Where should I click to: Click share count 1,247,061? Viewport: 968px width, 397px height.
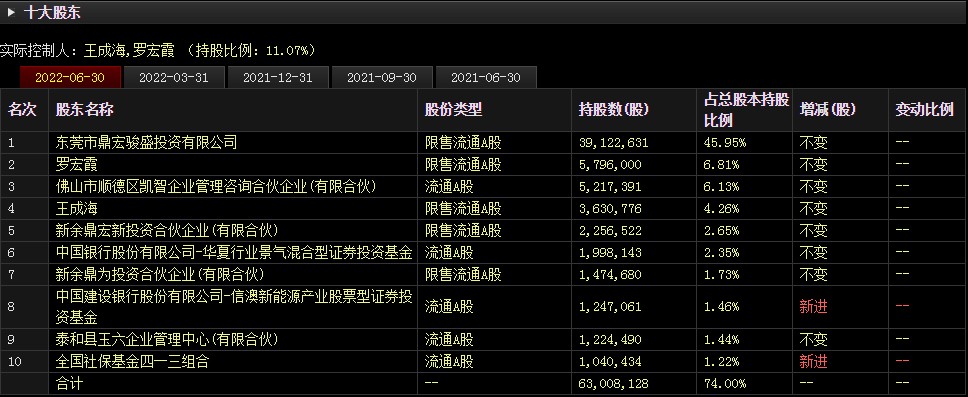click(x=610, y=306)
